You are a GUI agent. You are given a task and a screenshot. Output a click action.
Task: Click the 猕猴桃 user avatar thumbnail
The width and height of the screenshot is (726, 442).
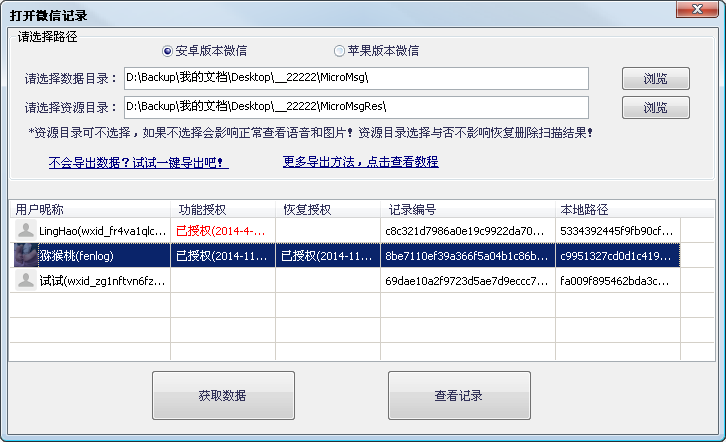25,256
